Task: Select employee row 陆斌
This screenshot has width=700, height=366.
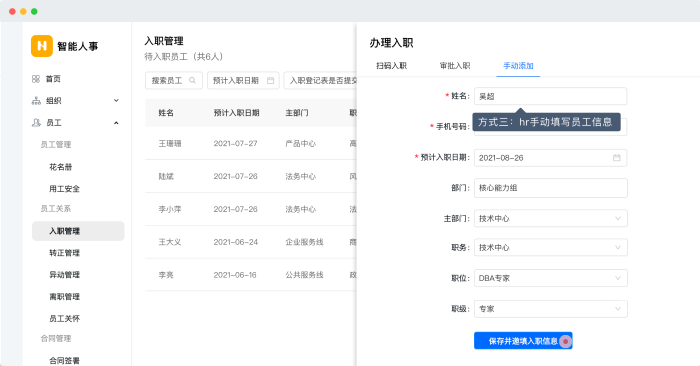Action: (251, 176)
